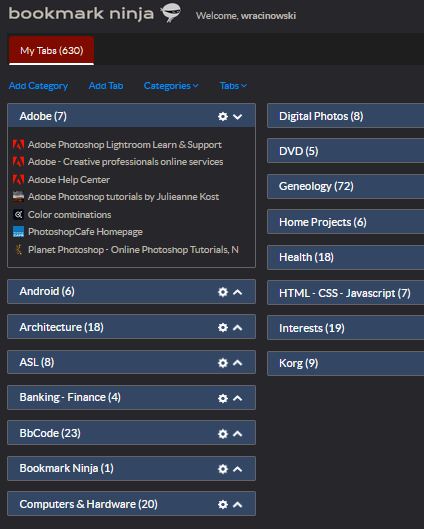Click the Bookmark Ninja logo icon

pos(171,12)
